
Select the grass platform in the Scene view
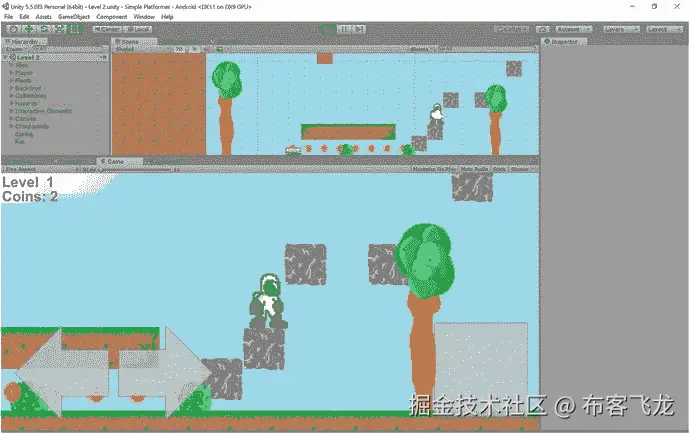[x=348, y=132]
